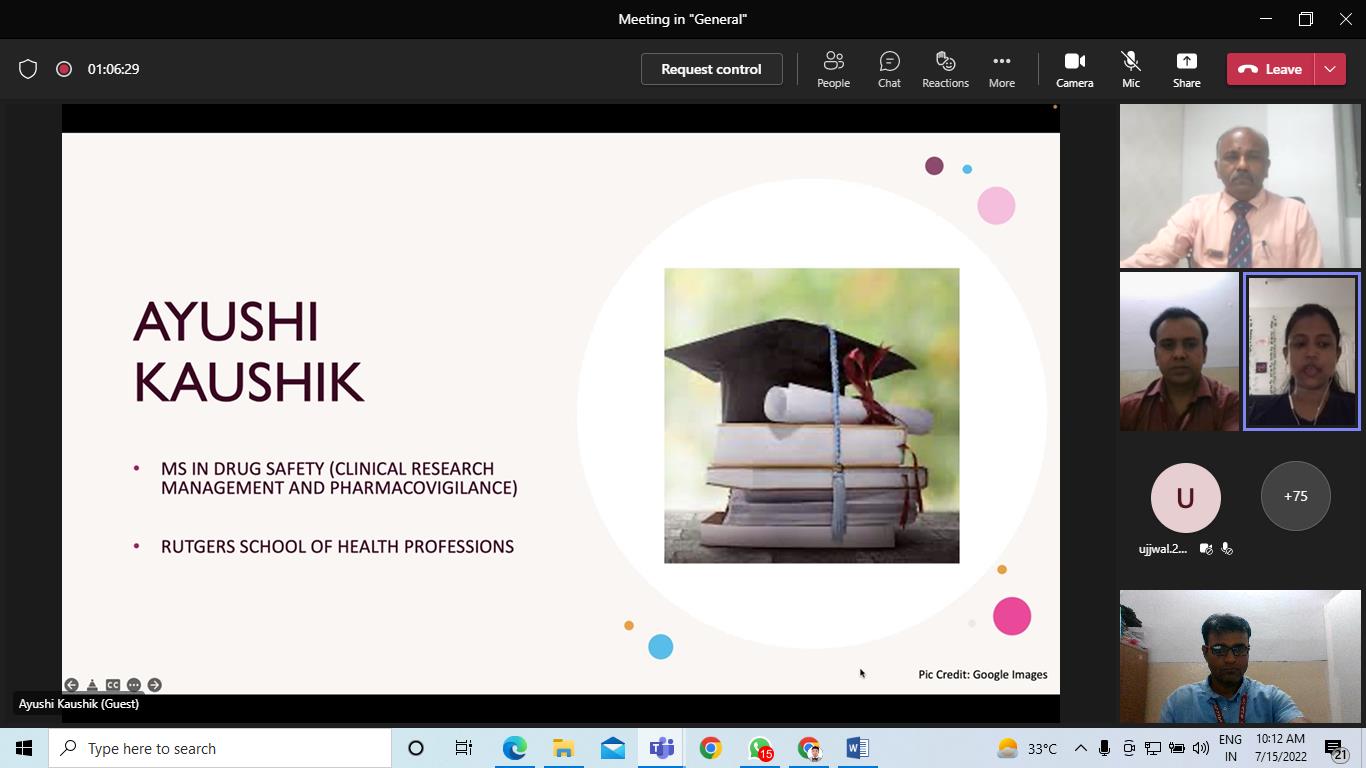Viewport: 1366px width, 768px height.
Task: Expand the Leave button dropdown arrow
Action: 1330,69
